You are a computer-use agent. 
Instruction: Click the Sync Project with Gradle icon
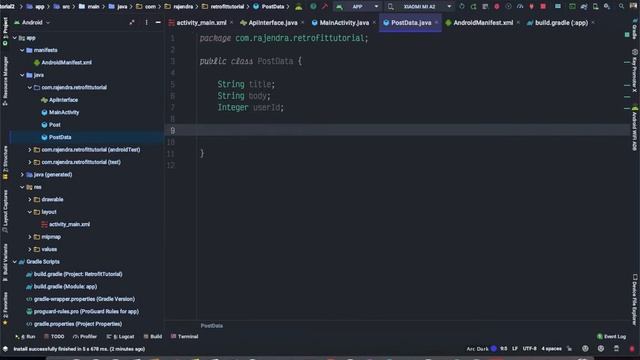[x=584, y=7]
